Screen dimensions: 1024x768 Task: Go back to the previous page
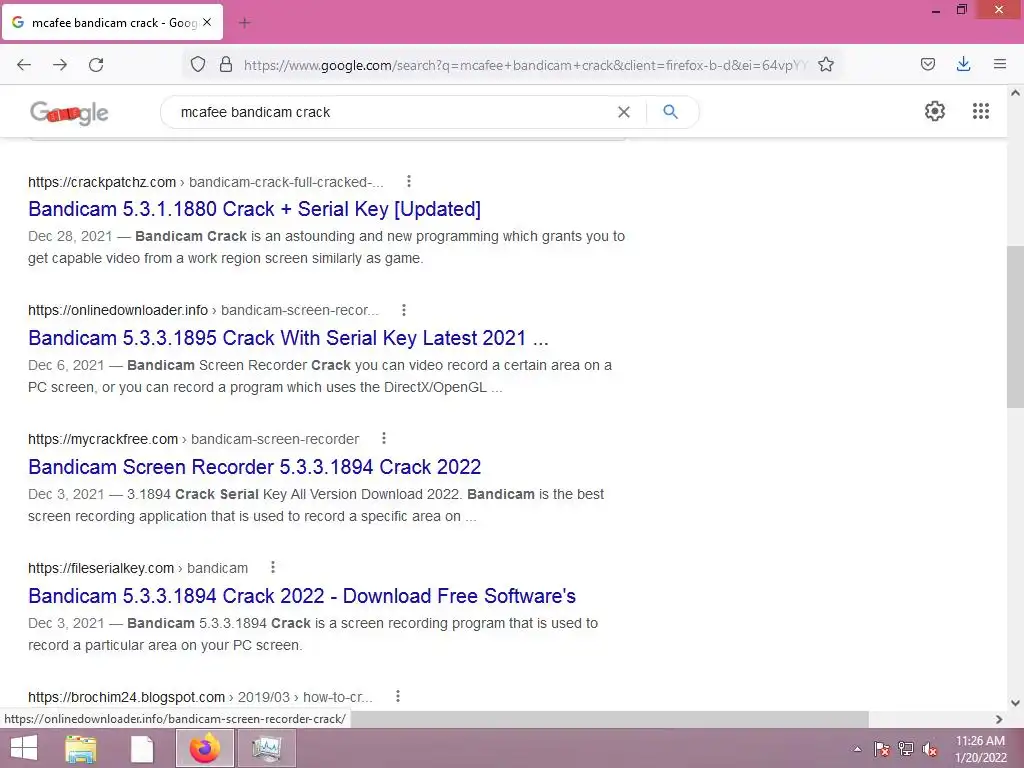(x=24, y=65)
